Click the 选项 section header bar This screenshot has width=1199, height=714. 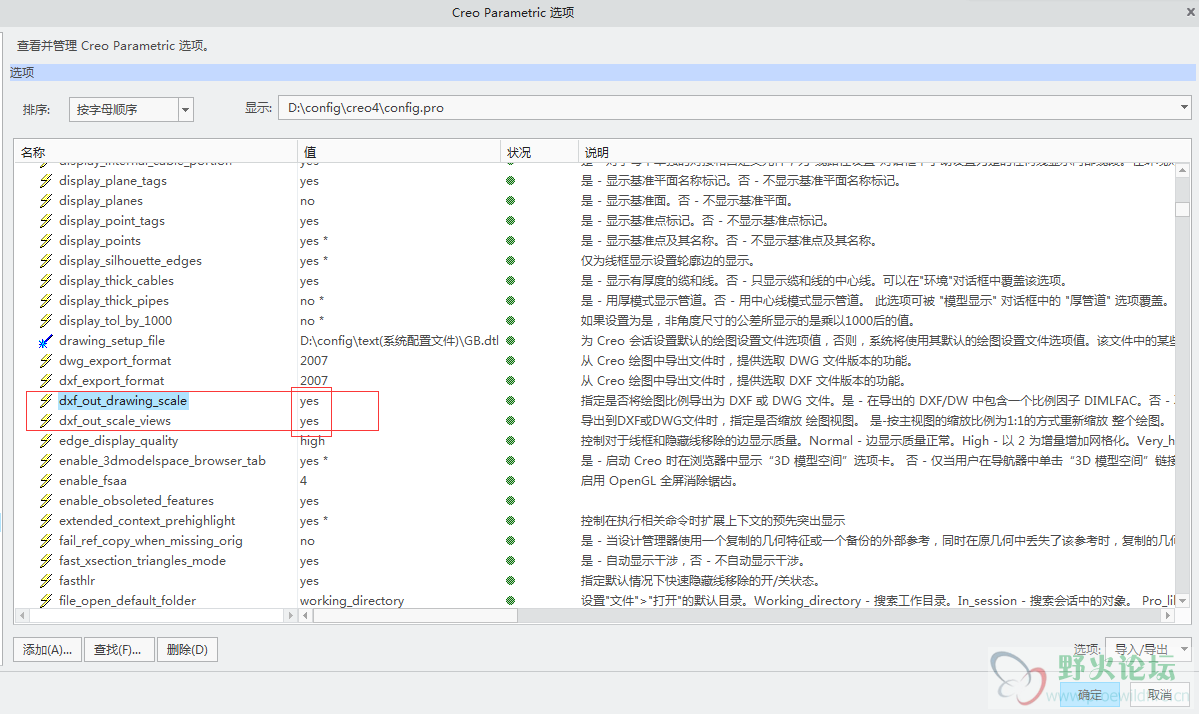pos(603,73)
